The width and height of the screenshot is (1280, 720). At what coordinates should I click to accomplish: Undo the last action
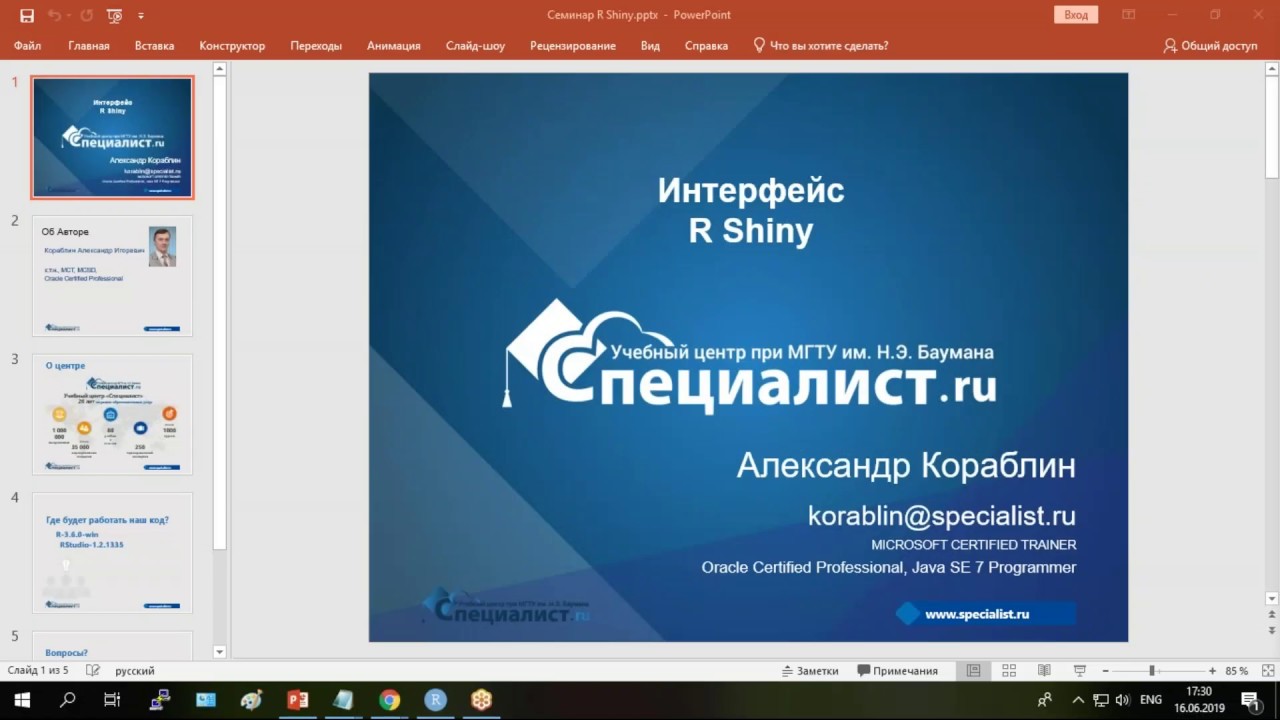coord(53,15)
